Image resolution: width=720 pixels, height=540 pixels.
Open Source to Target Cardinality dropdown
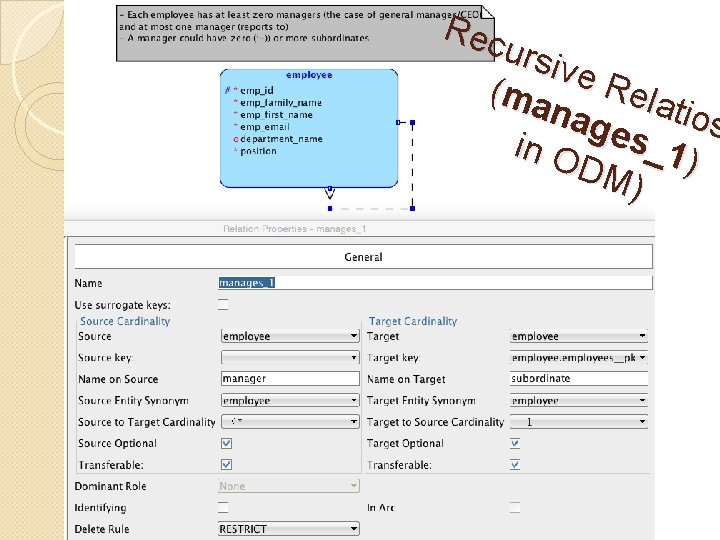[x=290, y=421]
